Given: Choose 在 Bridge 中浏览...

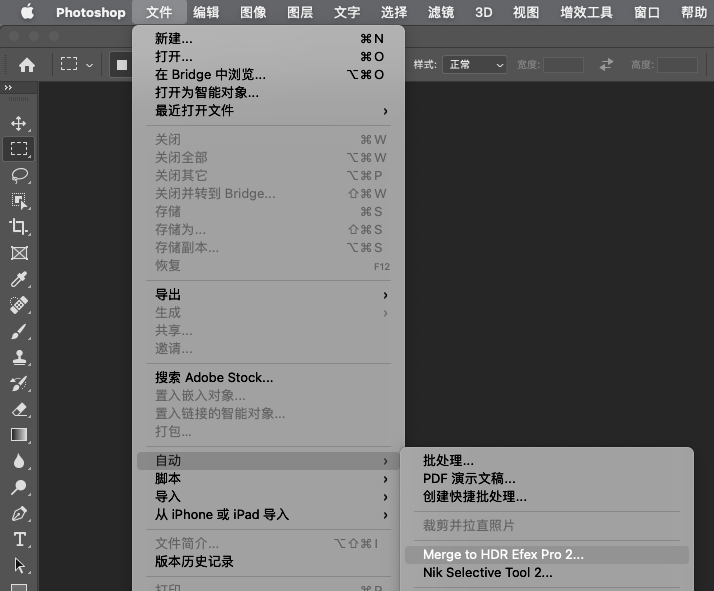Looking at the screenshot, I should point(268,75).
